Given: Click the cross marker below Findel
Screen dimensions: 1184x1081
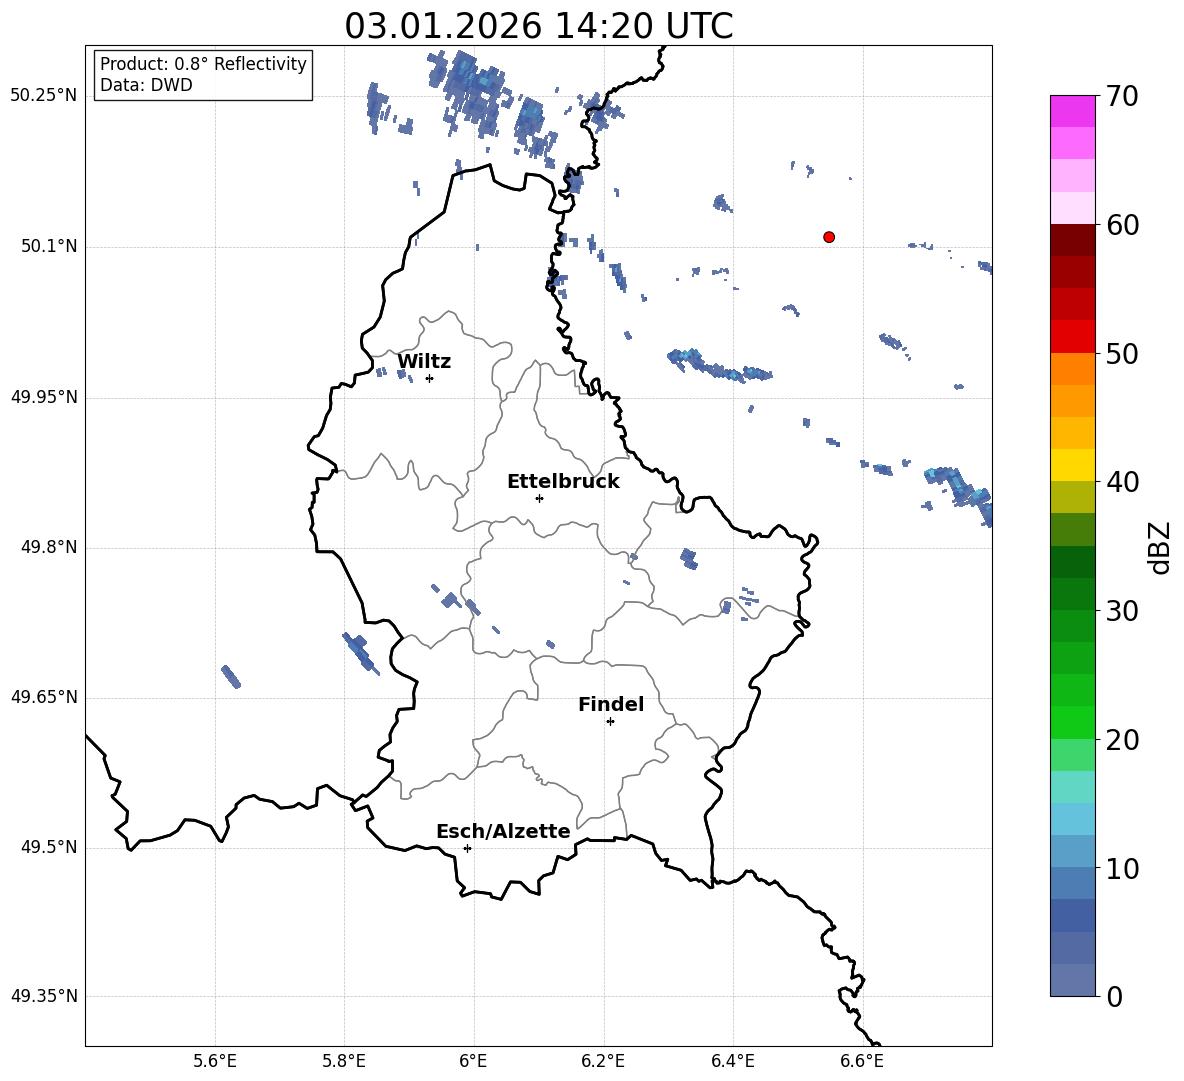Looking at the screenshot, I should pyautogui.click(x=610, y=722).
